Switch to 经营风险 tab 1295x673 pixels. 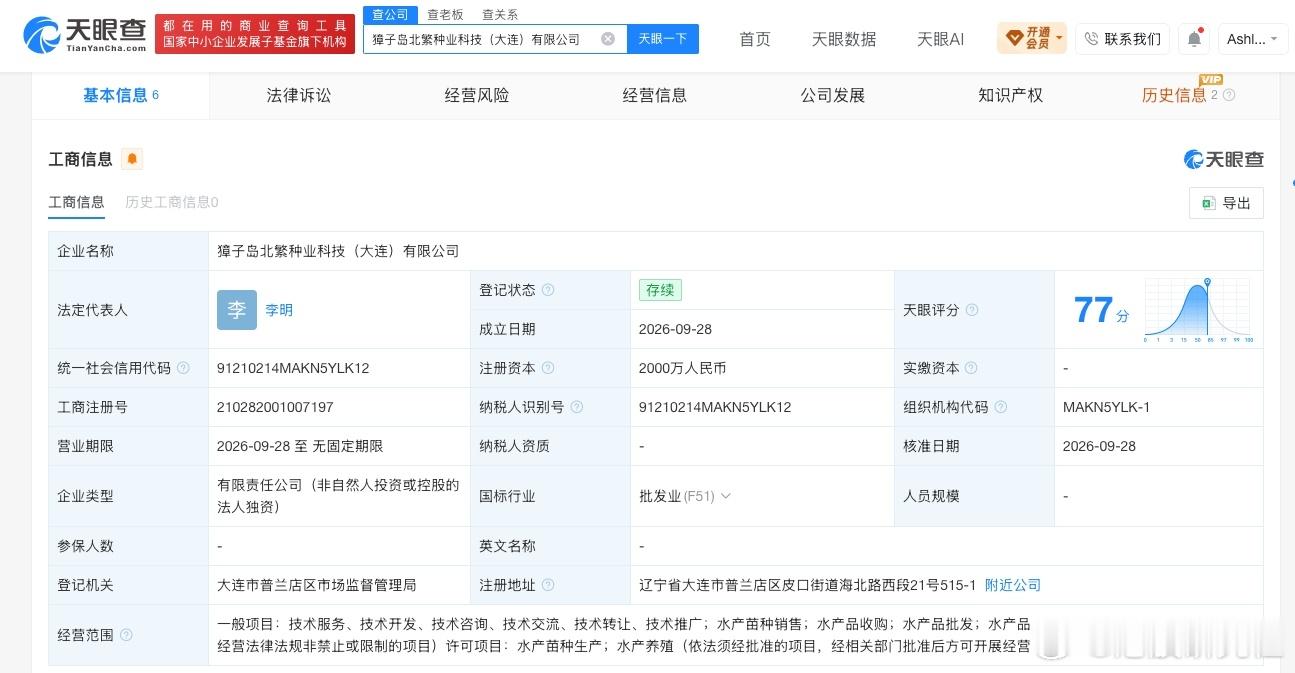pos(477,95)
